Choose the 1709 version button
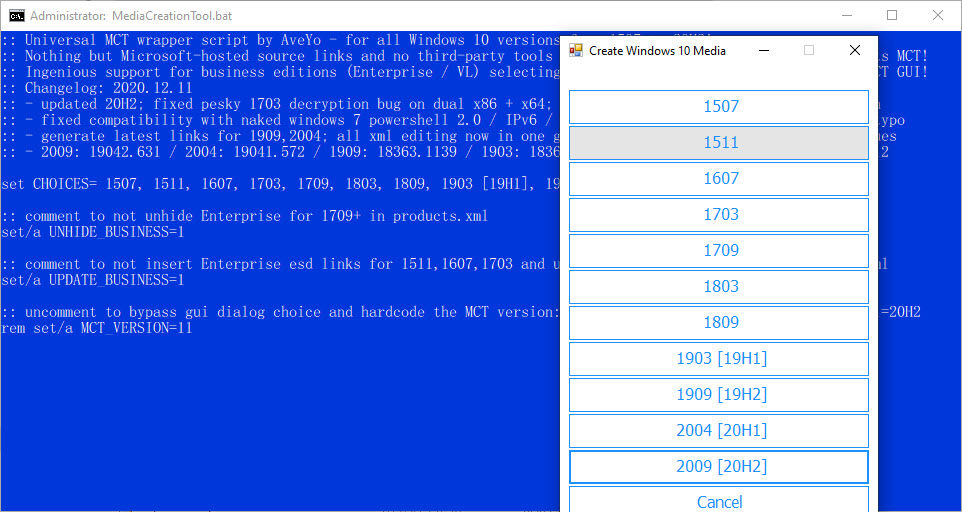This screenshot has width=962, height=512. coord(718,251)
